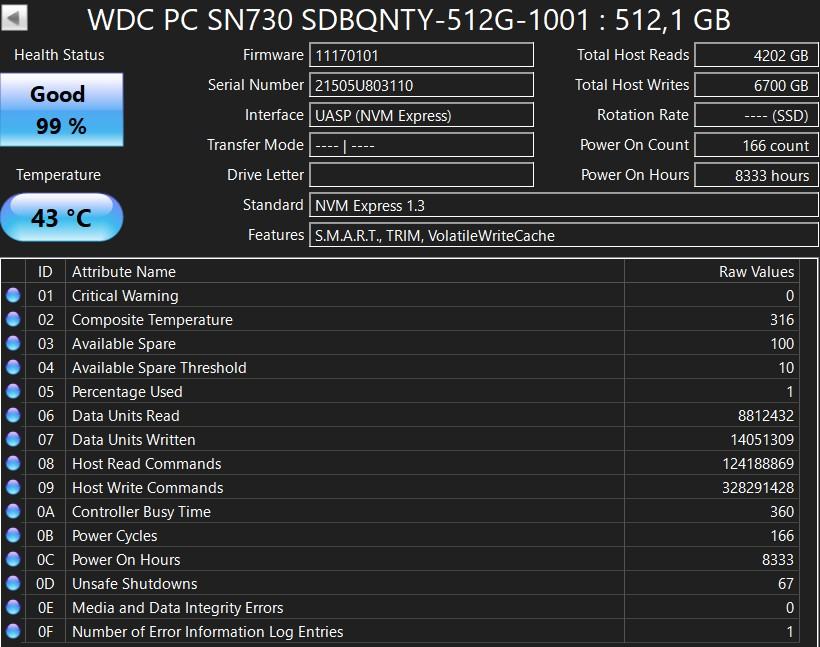
Task: Click the WDC PC SN730 drive title
Action: click(x=409, y=20)
